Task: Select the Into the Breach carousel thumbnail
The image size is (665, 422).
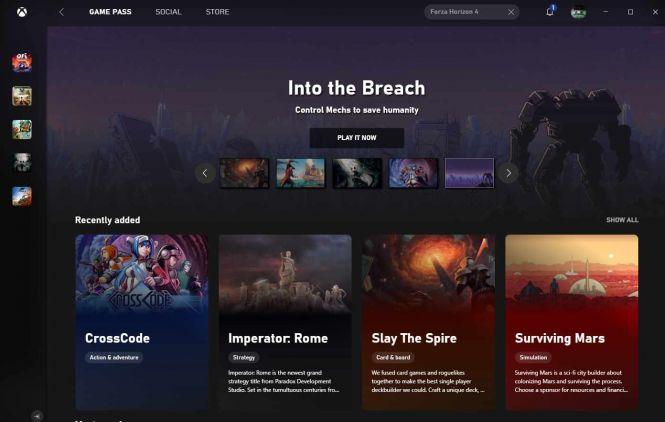Action: [469, 173]
